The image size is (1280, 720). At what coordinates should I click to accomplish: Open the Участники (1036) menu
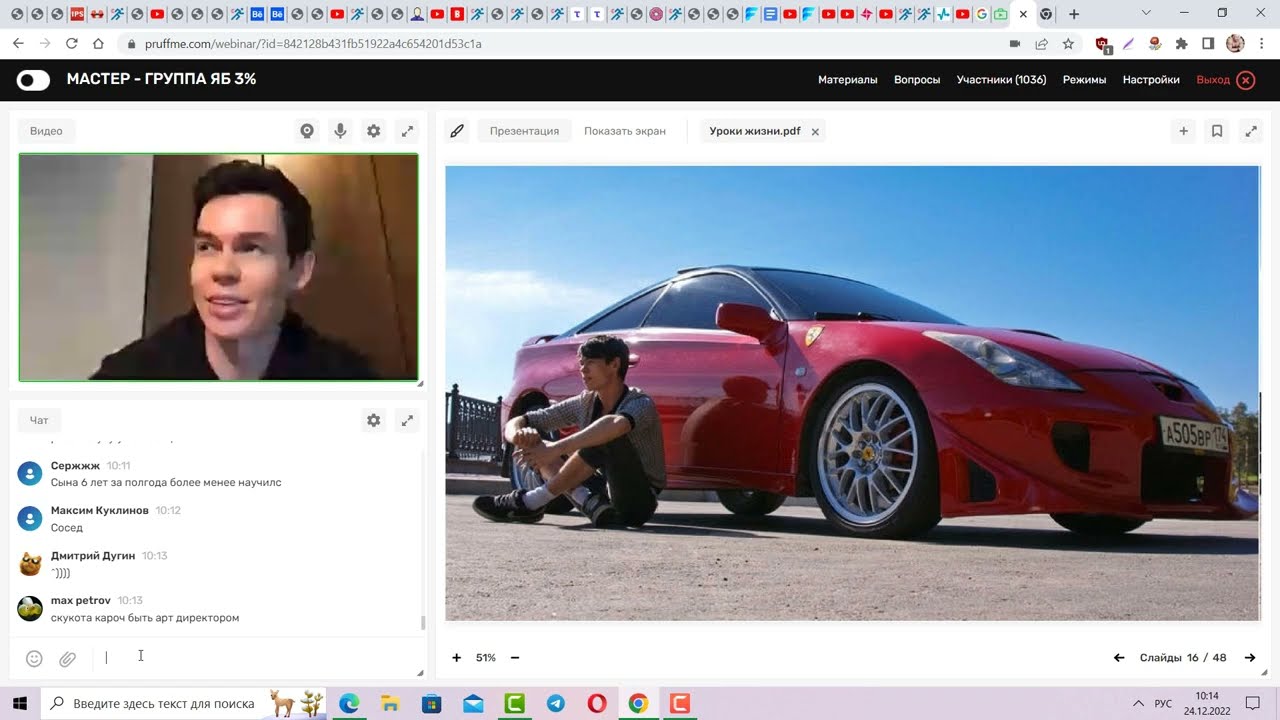[1001, 80]
